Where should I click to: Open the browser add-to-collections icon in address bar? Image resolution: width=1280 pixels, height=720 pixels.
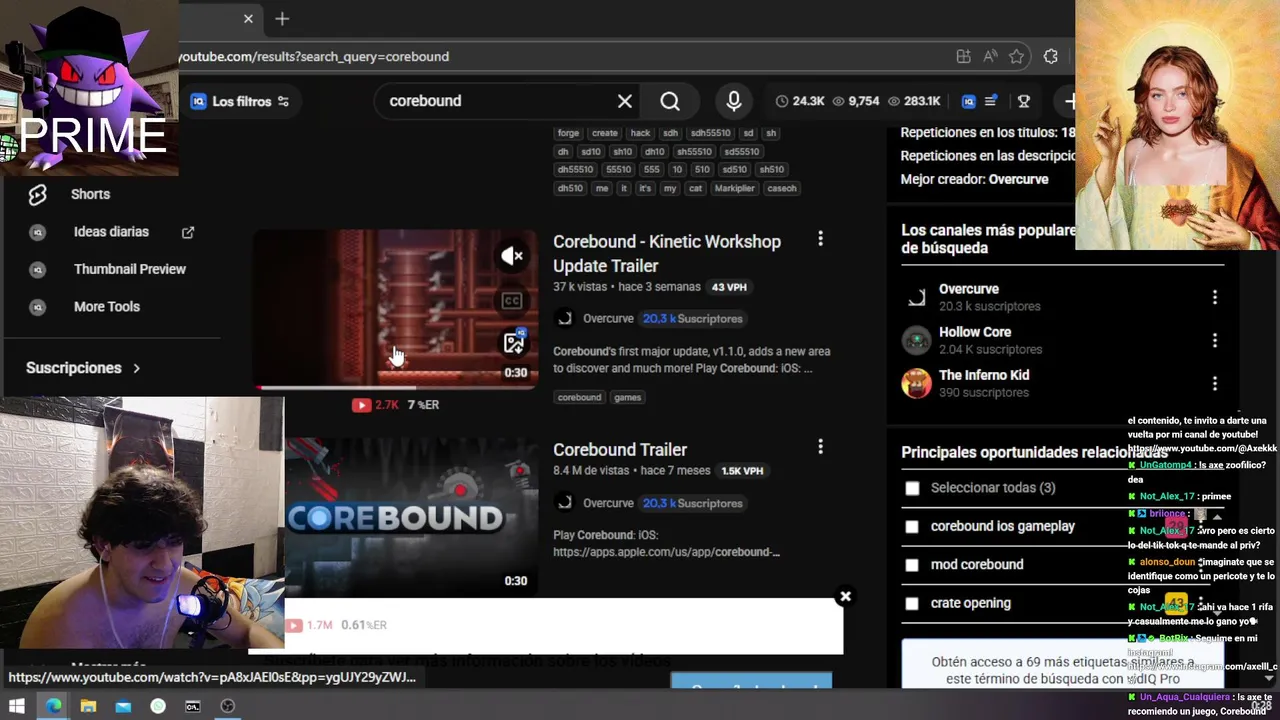(x=963, y=57)
